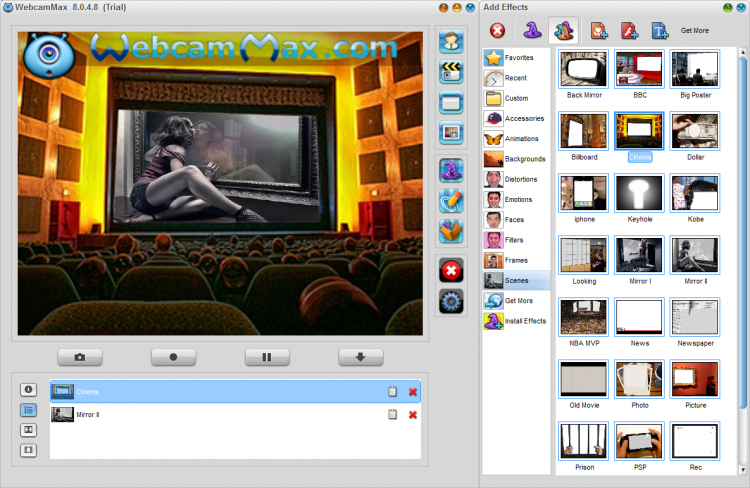Screen dimensions: 750x488
Task: Open the doodle pencil tool
Action: coord(451,200)
